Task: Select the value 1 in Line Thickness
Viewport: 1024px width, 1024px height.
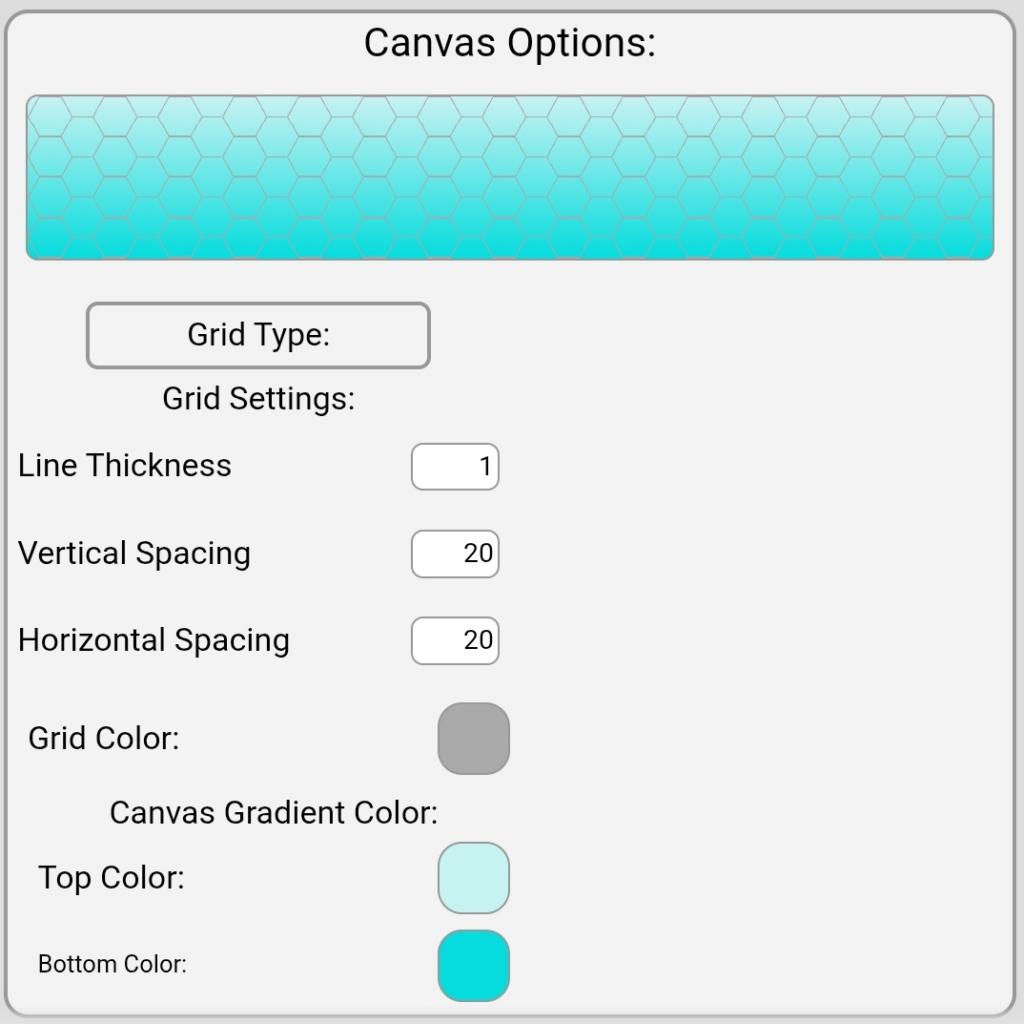Action: [486, 467]
